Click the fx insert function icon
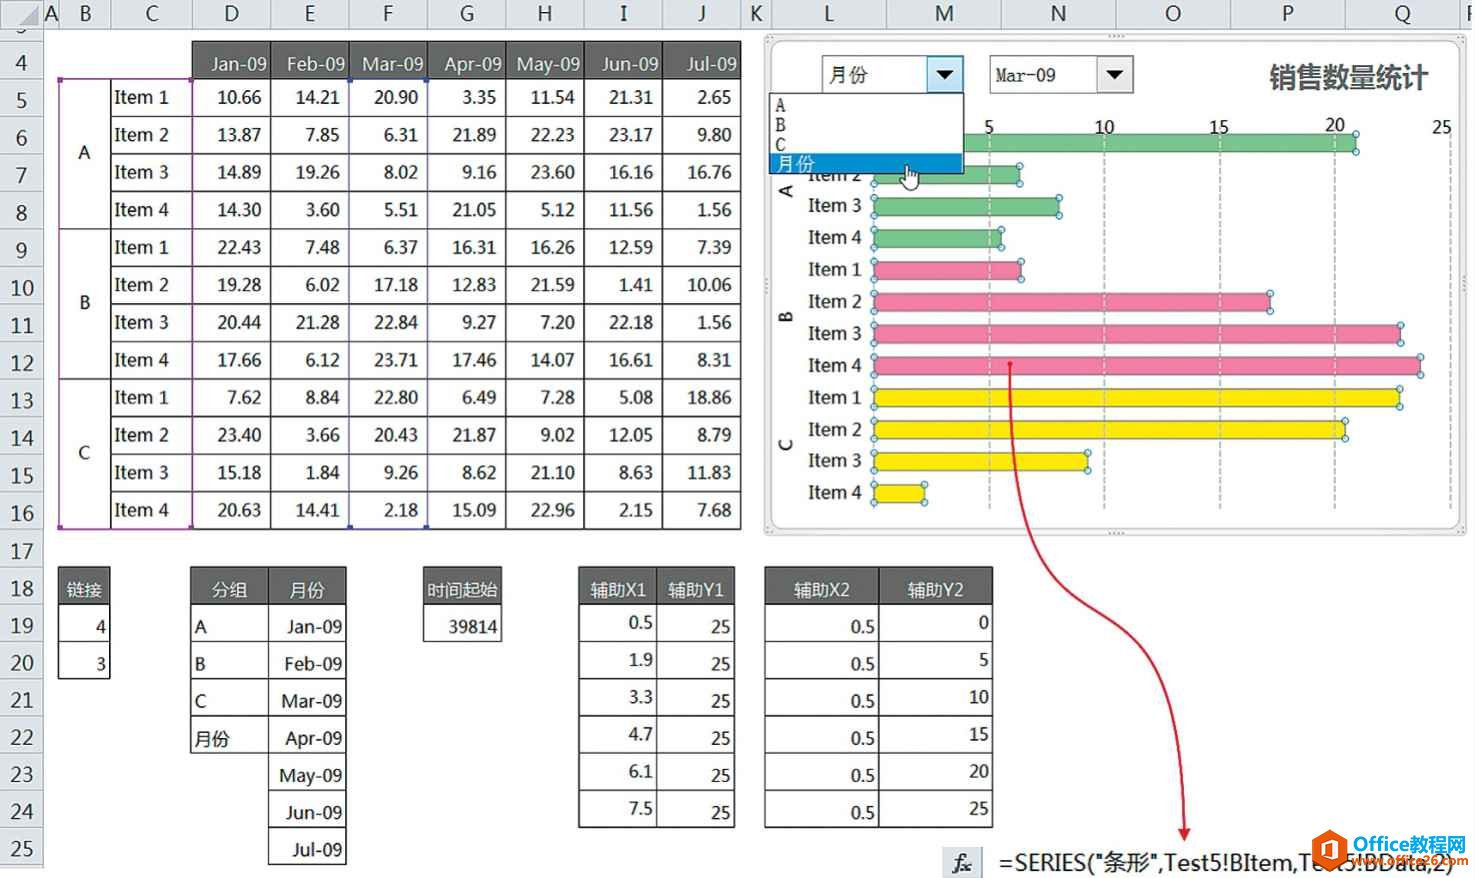The image size is (1475, 878). point(961,862)
